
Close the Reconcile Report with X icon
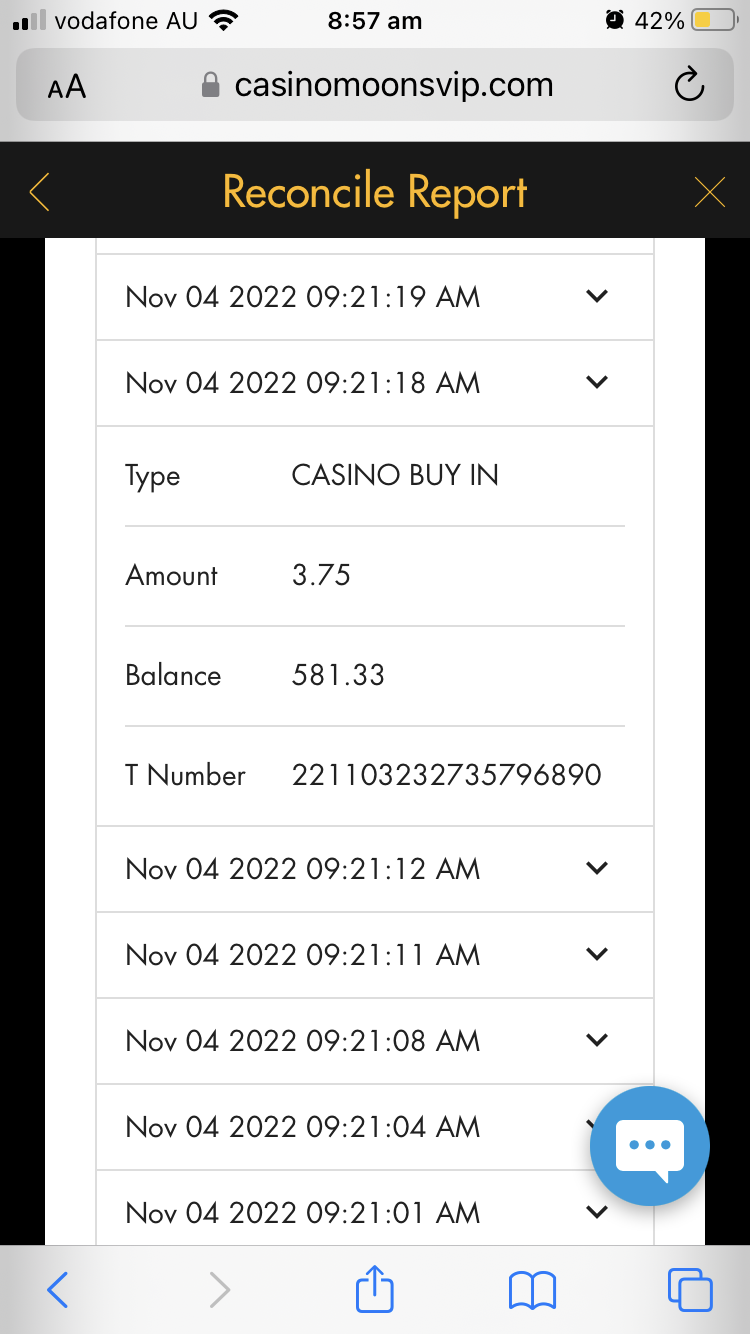[709, 192]
